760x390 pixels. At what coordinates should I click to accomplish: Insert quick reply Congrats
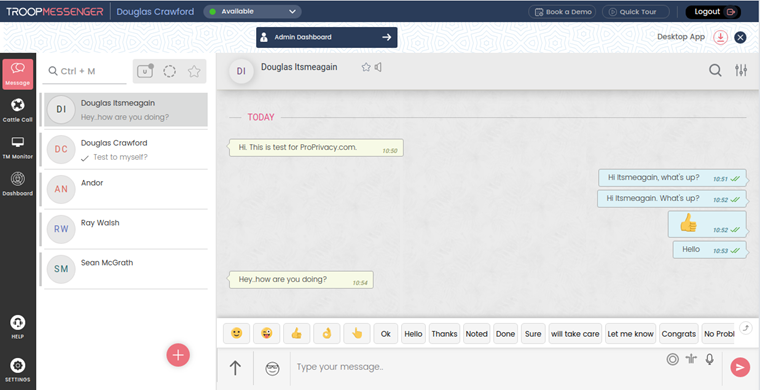pyautogui.click(x=679, y=334)
